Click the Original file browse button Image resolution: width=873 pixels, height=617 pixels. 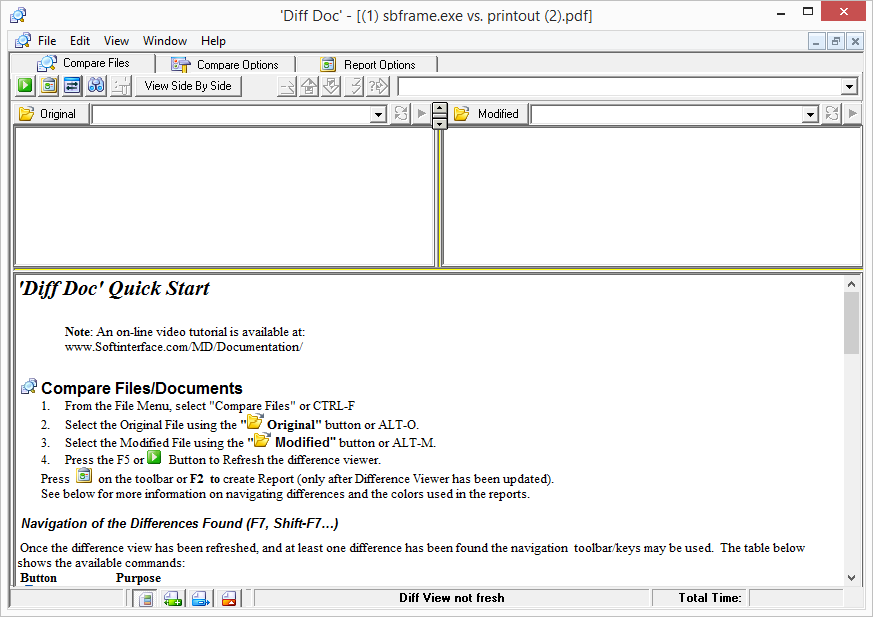point(51,114)
